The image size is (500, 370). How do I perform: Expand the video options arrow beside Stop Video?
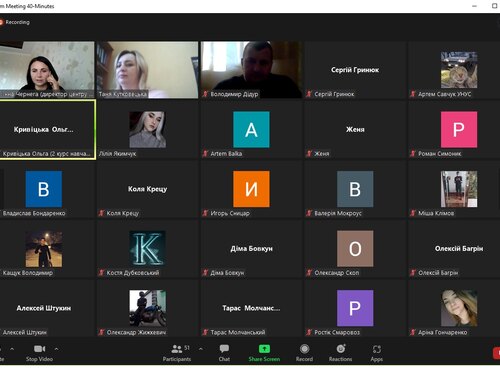pyautogui.click(x=56, y=349)
